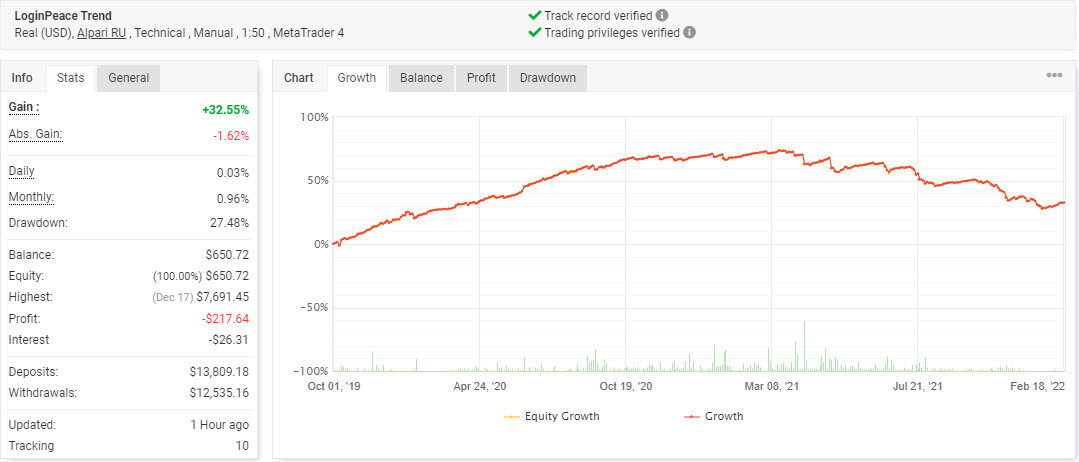Click the 27.48% drawdown value

(230, 223)
